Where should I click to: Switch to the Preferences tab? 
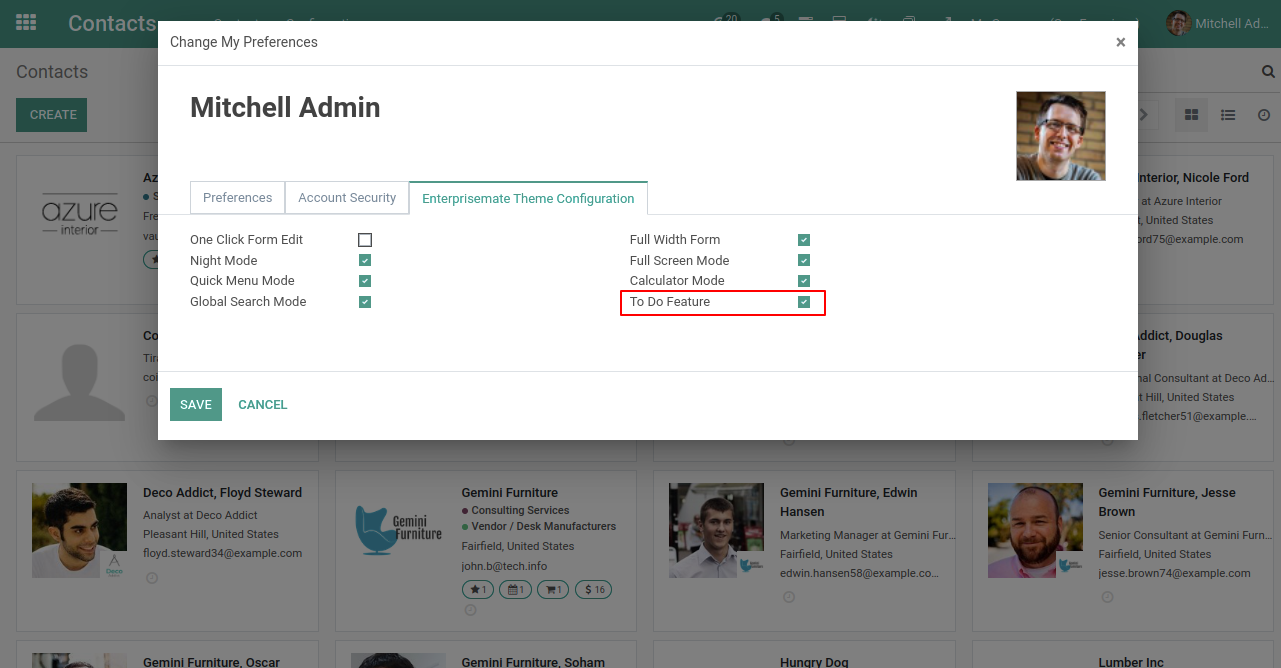[x=237, y=198]
